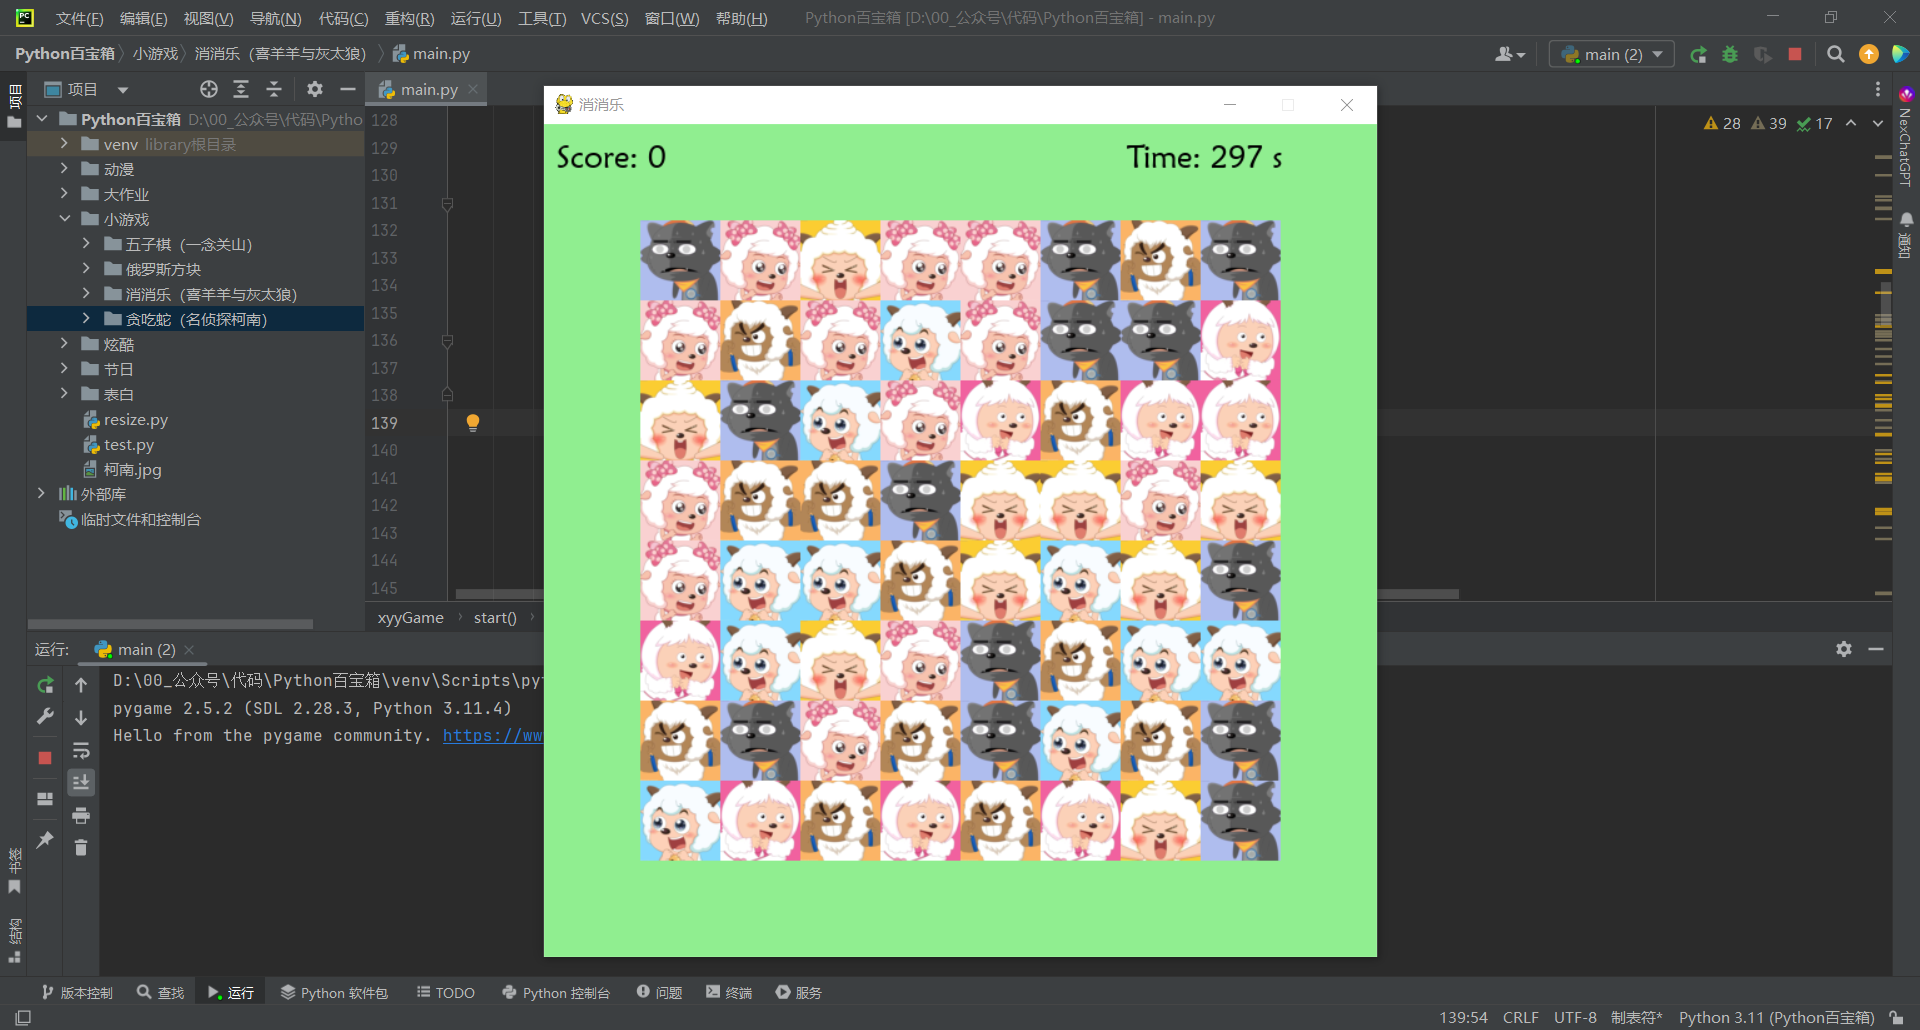Hide the Project panel with minus icon
Screen dimensions: 1920x1030
click(348, 90)
